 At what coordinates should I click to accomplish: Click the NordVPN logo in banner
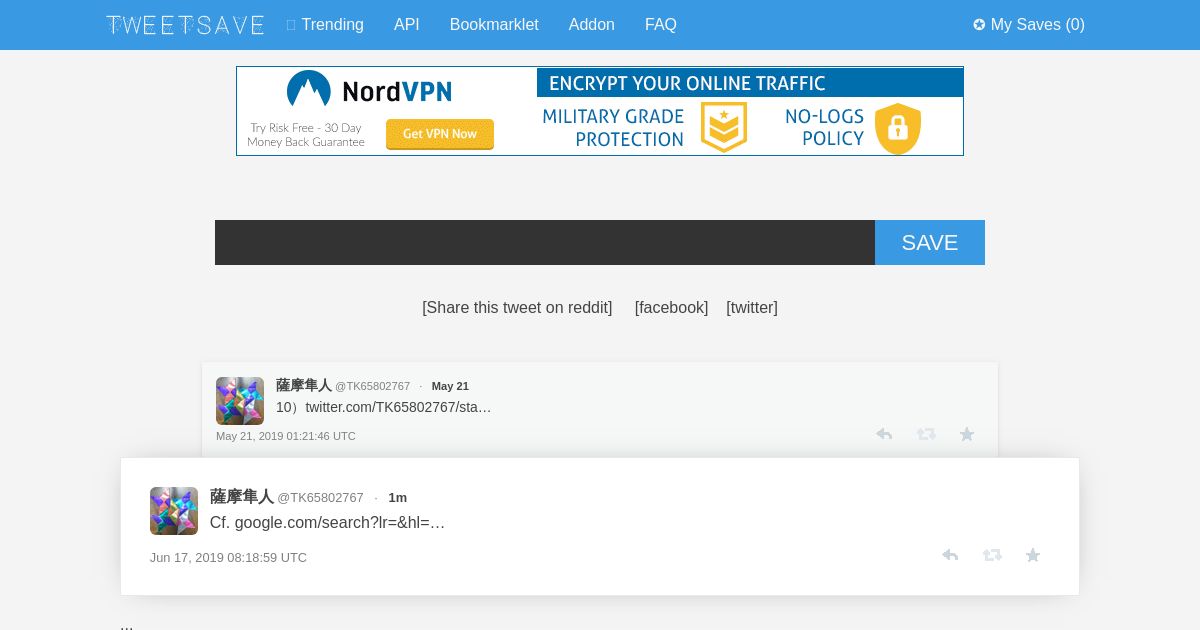pos(369,91)
